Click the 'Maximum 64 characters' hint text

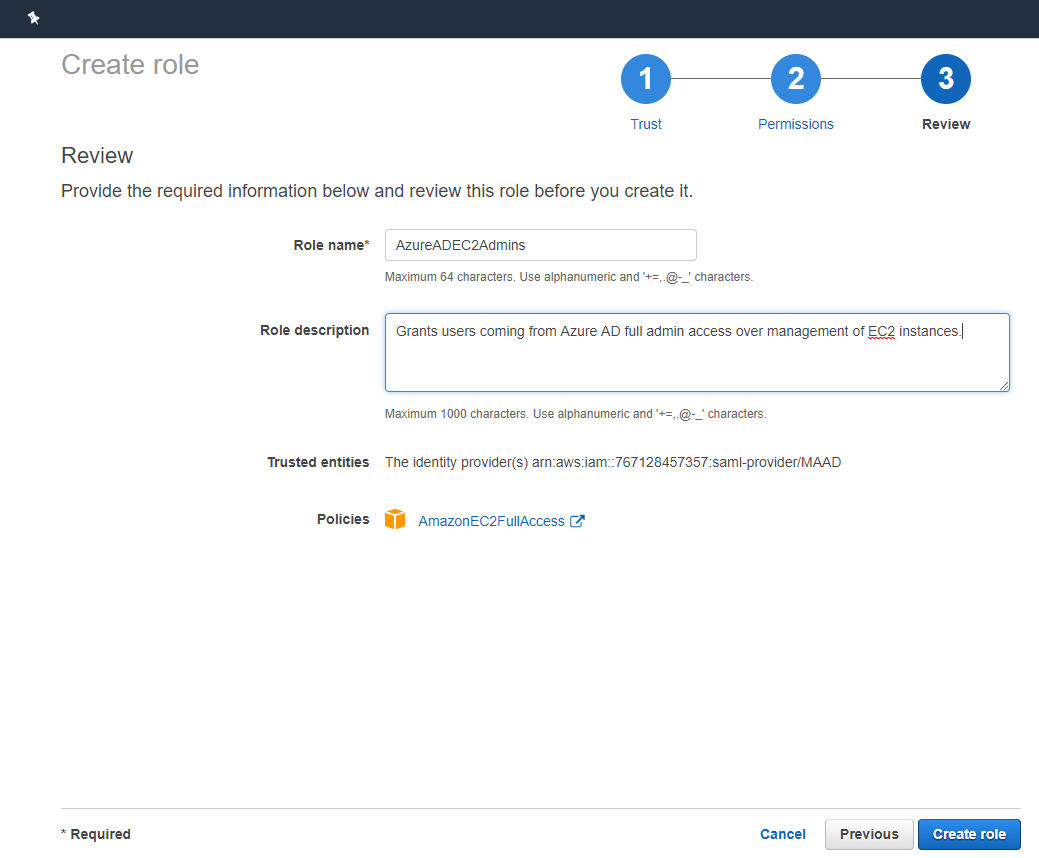tap(569, 277)
